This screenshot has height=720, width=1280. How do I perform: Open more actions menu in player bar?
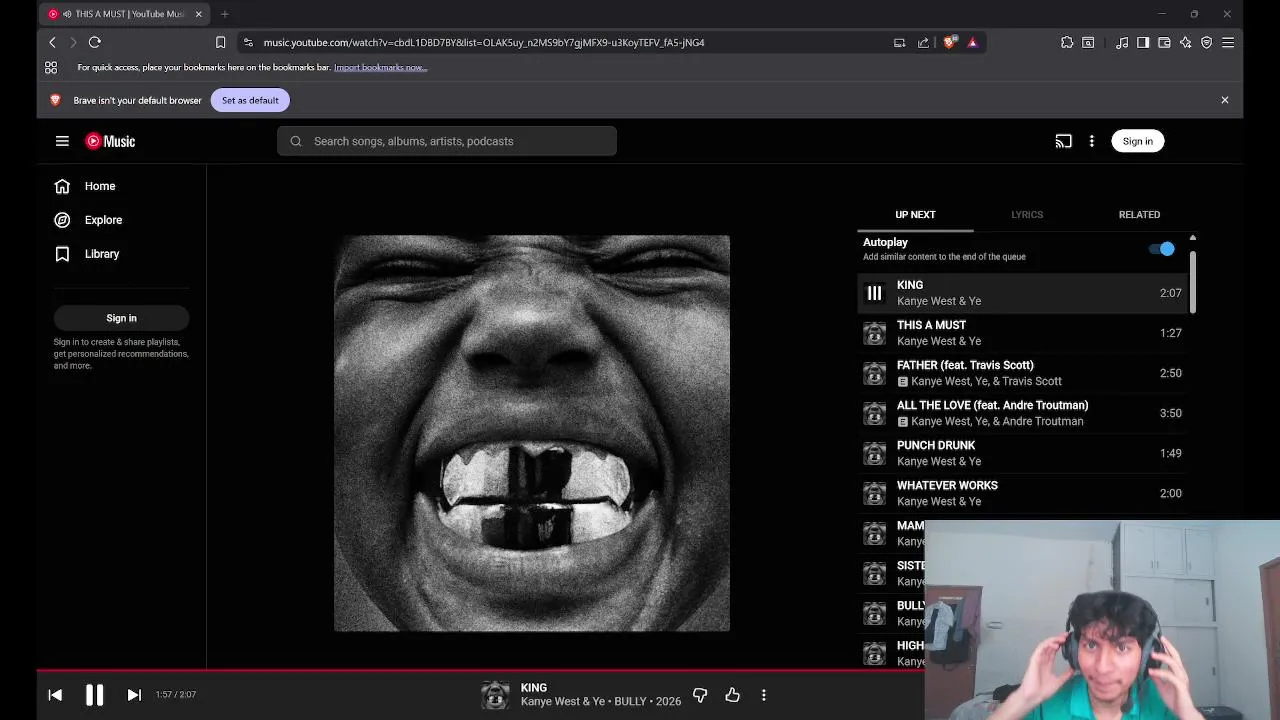(x=764, y=695)
